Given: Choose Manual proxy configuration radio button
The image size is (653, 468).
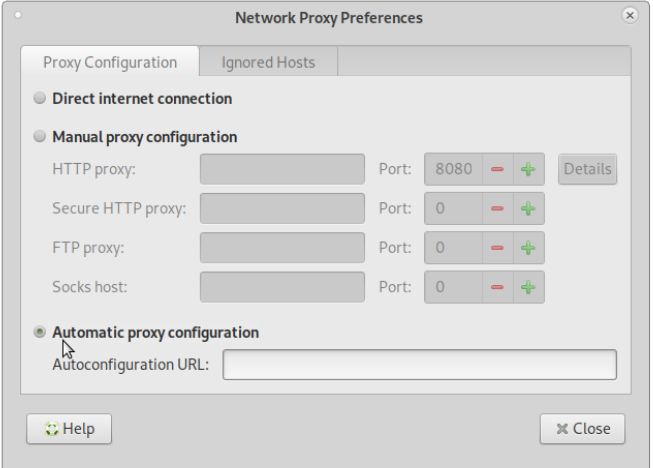Looking at the screenshot, I should click(40, 136).
